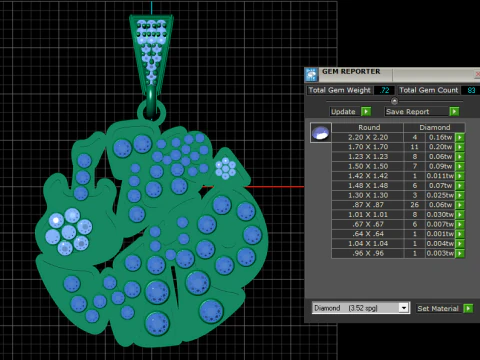480x360 pixels.
Task: Select the 1.04 X 1.04 size cell
Action: 368,244
